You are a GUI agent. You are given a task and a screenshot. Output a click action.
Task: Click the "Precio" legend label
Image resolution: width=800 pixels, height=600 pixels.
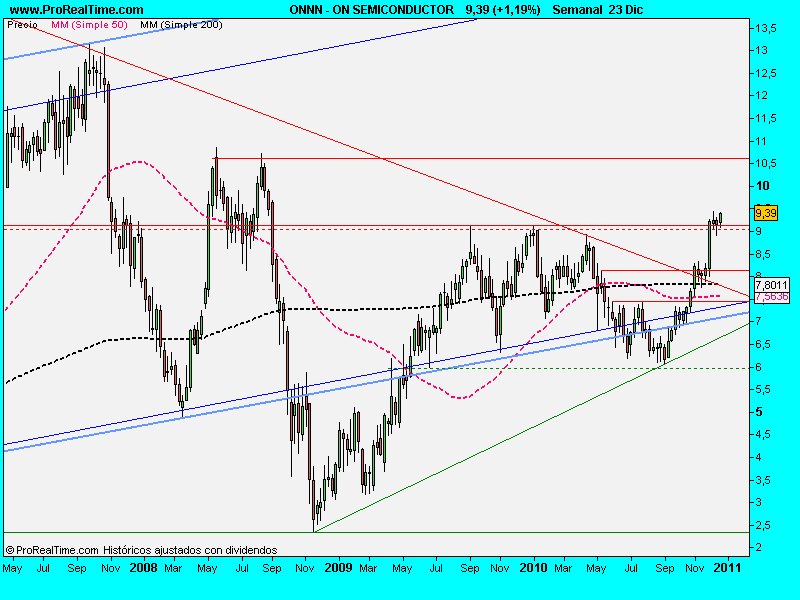pos(22,24)
